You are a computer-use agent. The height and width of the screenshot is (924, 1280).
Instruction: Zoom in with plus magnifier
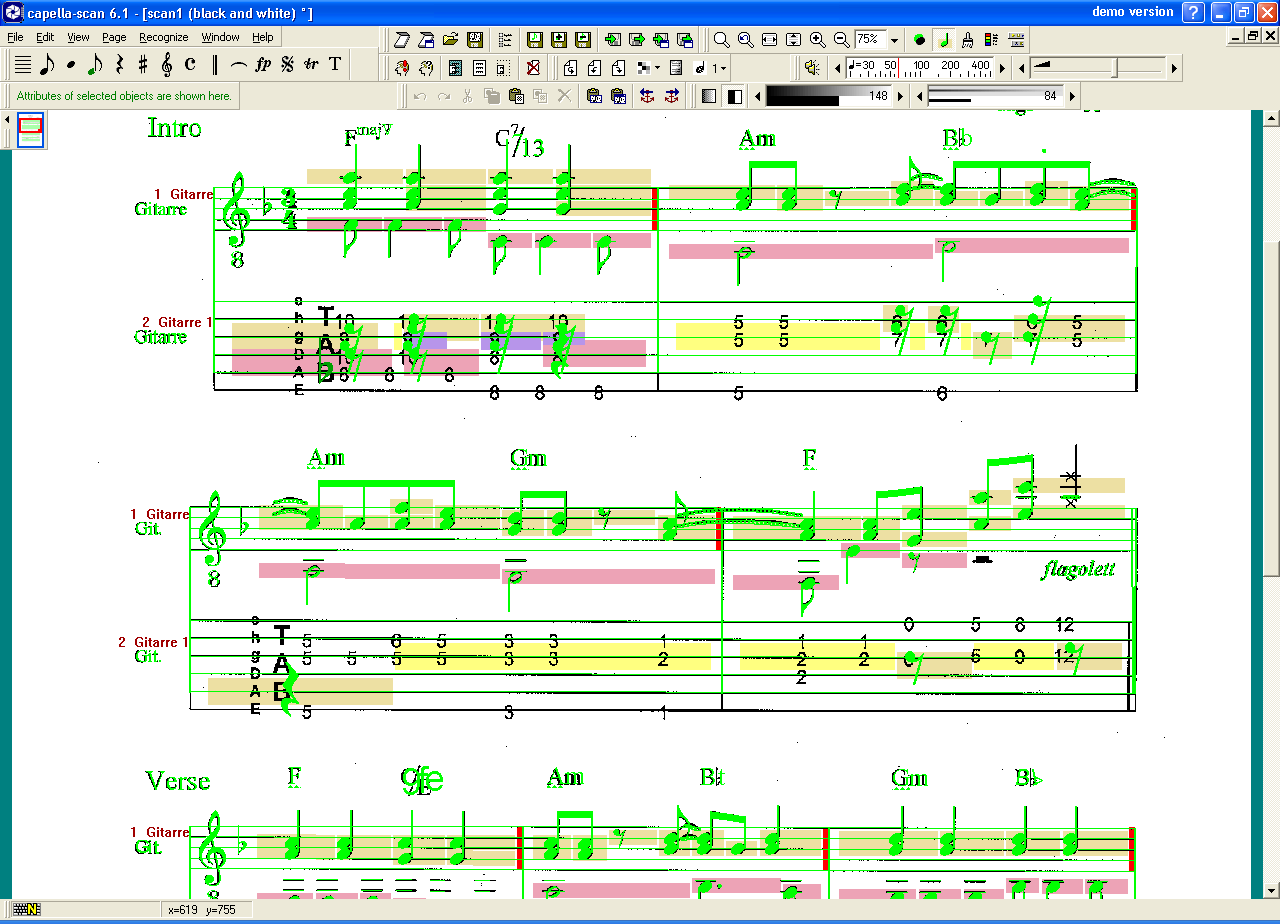click(x=817, y=40)
